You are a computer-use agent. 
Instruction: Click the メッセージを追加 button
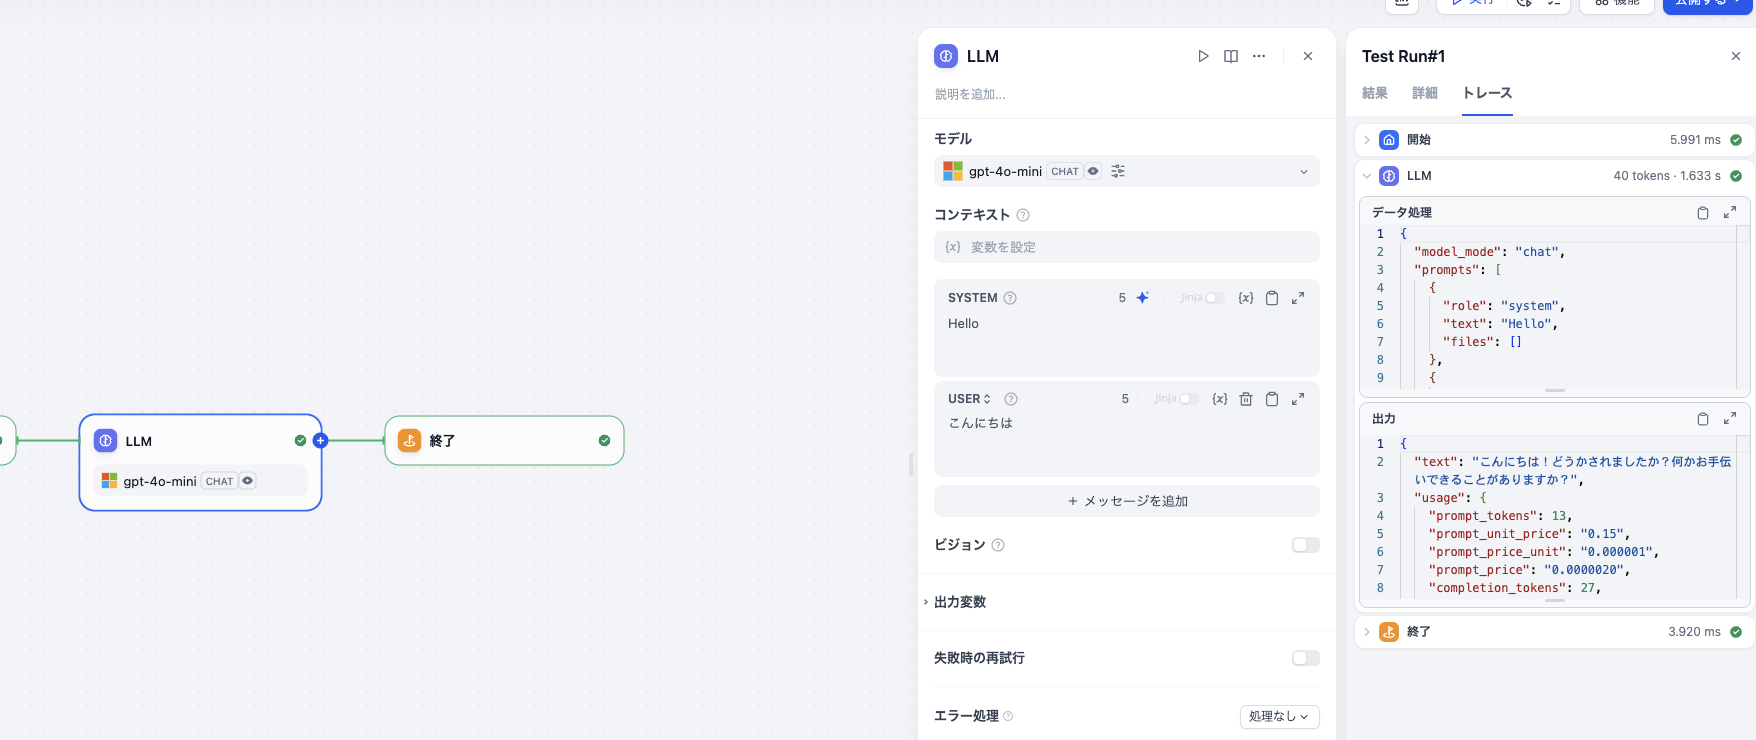coord(1127,501)
